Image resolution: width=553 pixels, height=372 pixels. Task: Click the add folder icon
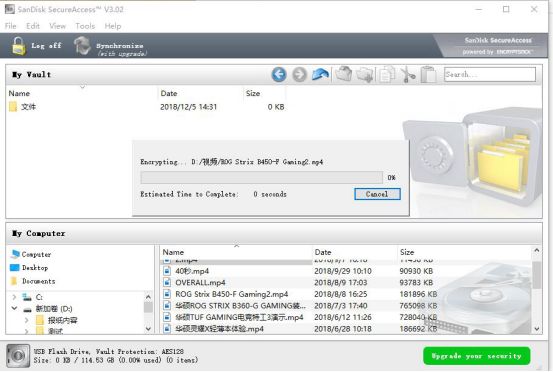[344, 74]
